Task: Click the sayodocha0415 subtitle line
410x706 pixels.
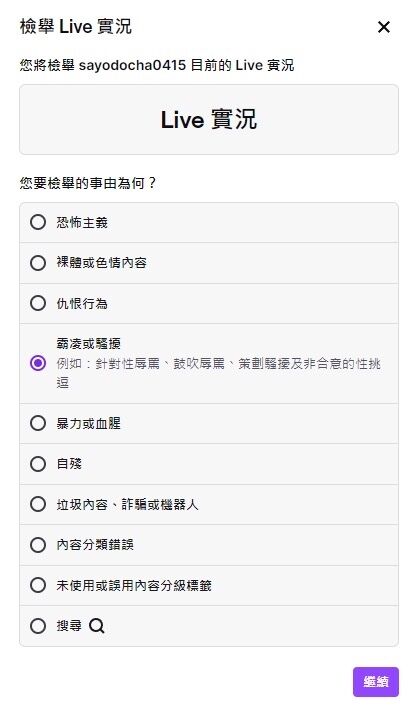Action: [x=157, y=65]
